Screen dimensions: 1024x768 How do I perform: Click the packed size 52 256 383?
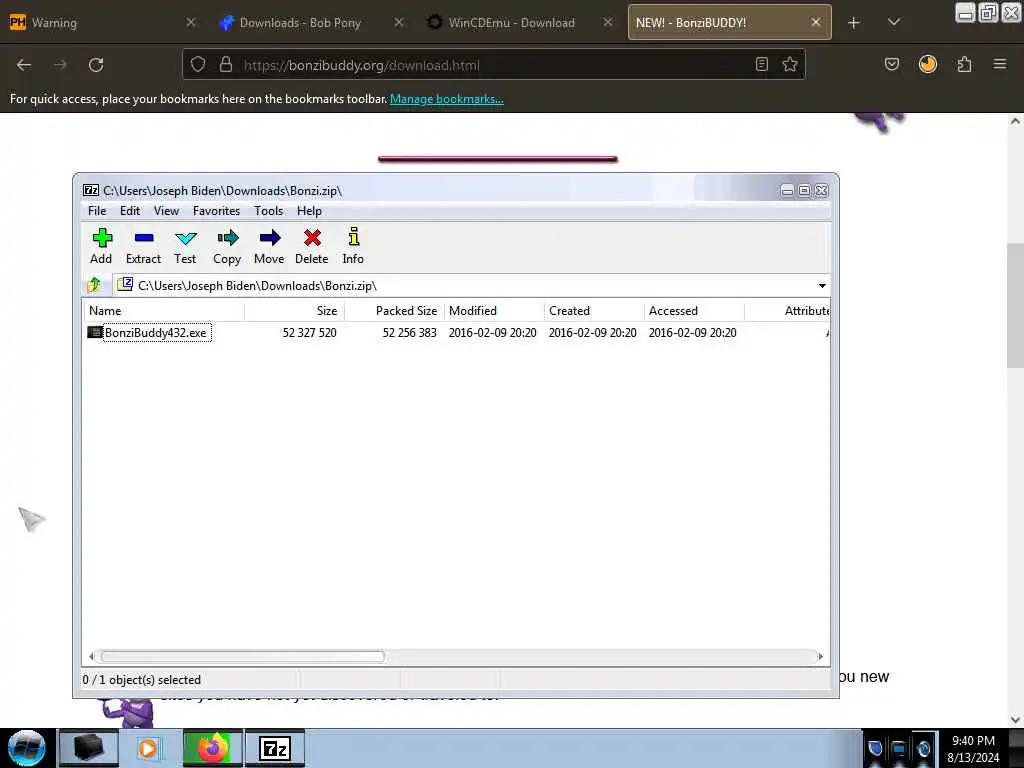click(409, 332)
